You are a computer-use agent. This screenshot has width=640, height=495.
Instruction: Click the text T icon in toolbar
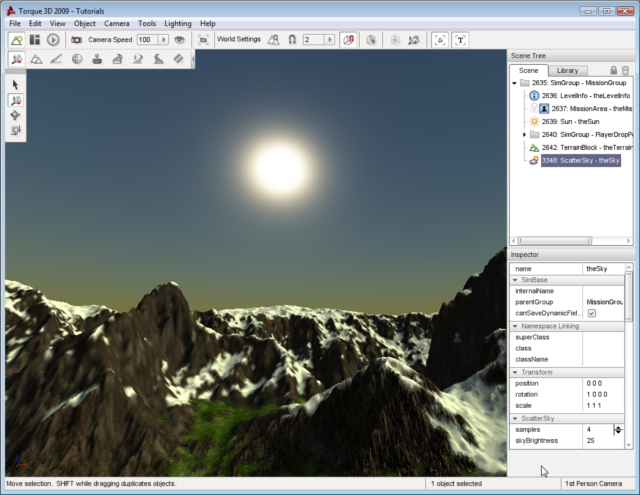click(x=460, y=39)
